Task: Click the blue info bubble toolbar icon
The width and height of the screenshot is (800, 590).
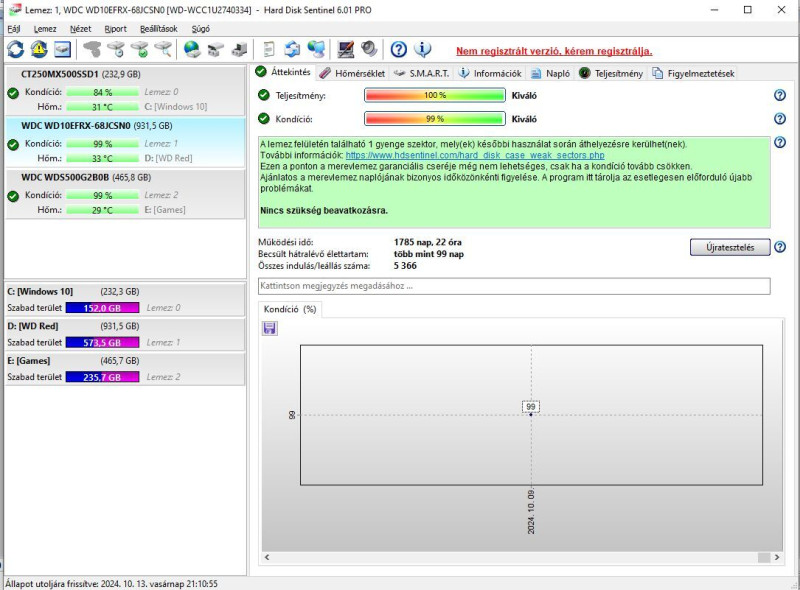Action: 422,50
